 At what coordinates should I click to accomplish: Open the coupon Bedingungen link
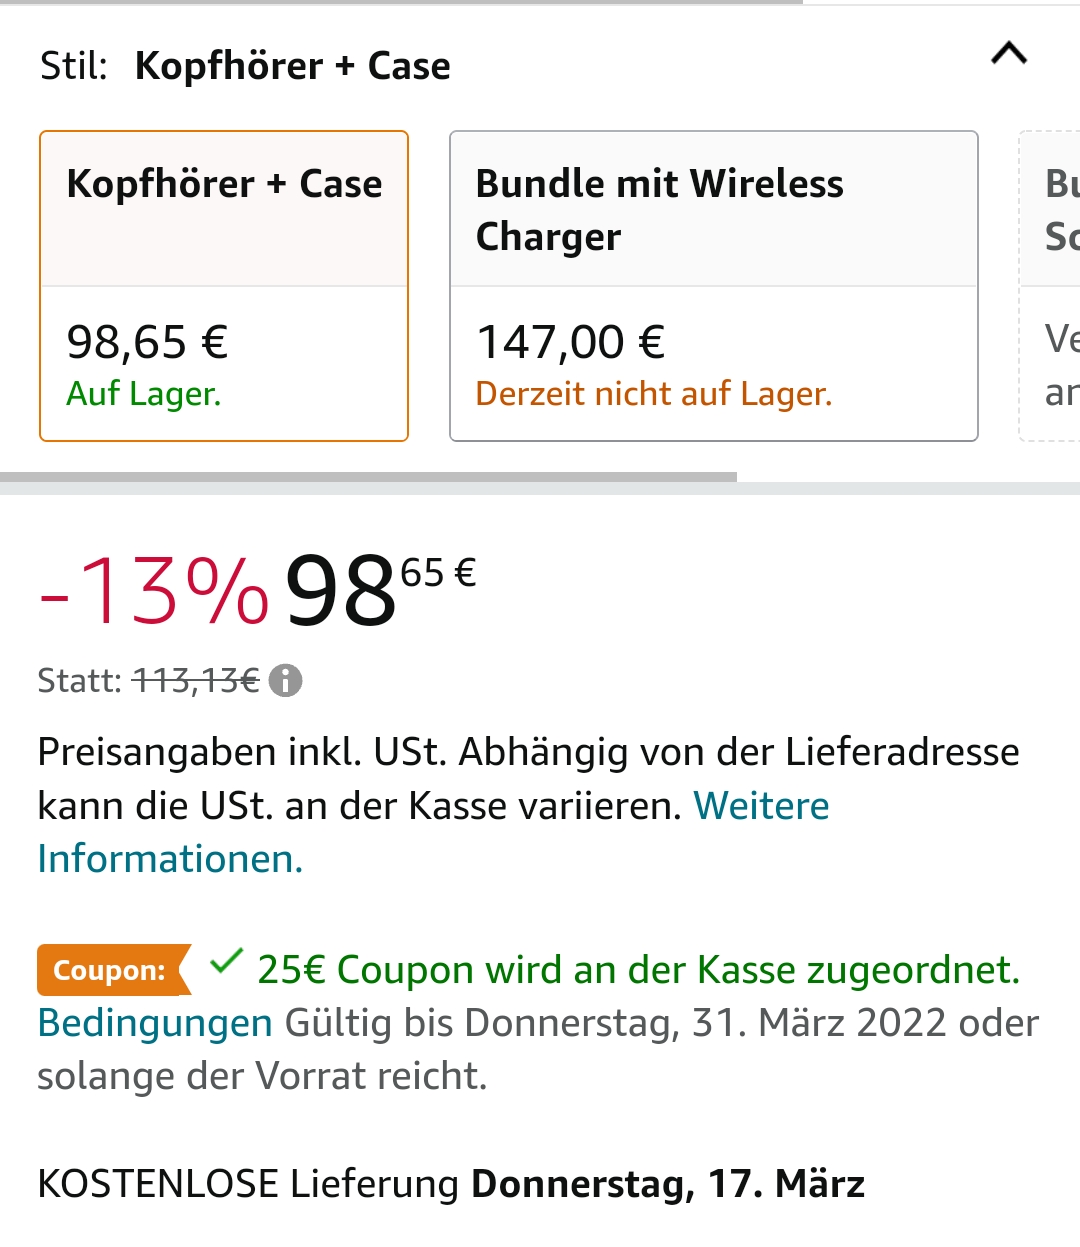pyautogui.click(x=155, y=1023)
